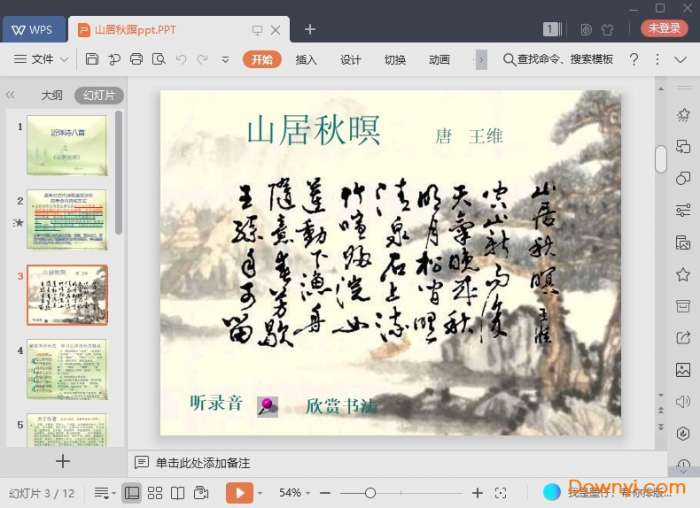Switch to the 动画 ribbon tab
The width and height of the screenshot is (700, 508).
[x=439, y=59]
